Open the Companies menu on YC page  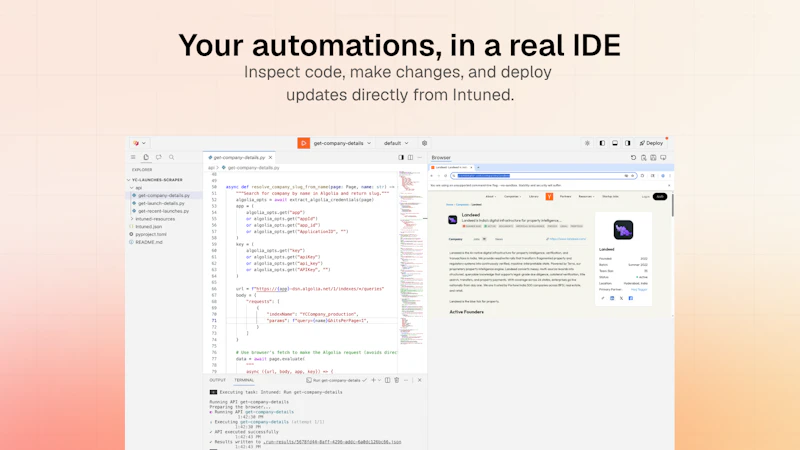click(512, 196)
